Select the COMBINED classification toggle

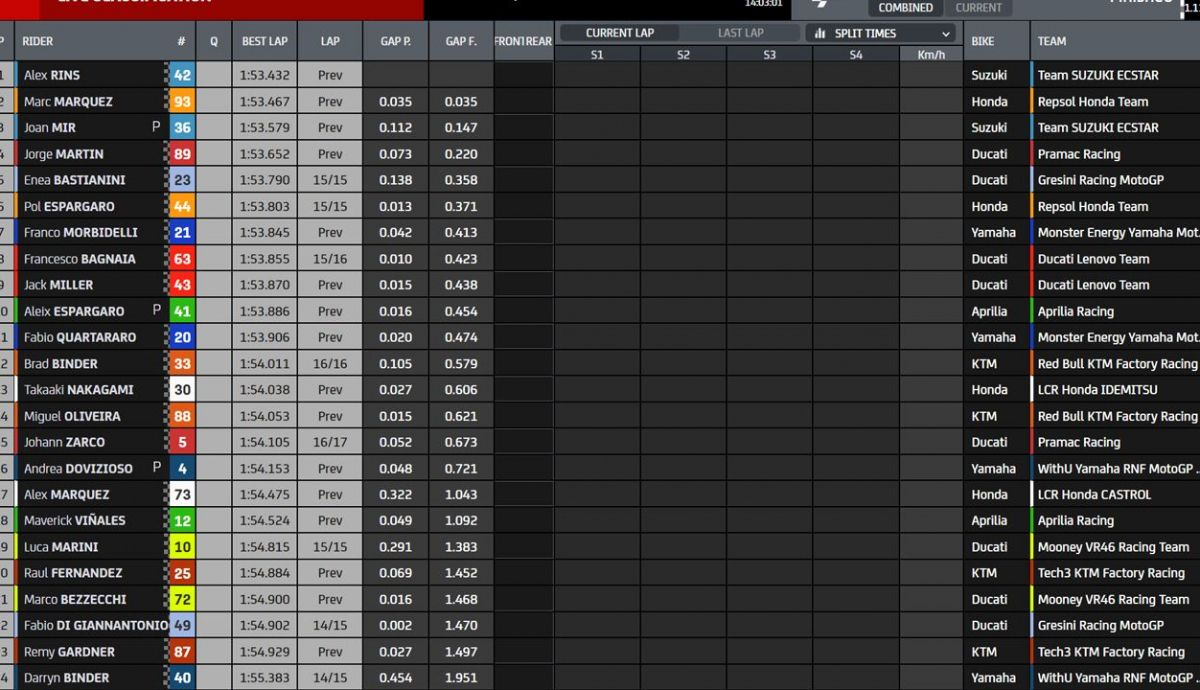[x=906, y=8]
